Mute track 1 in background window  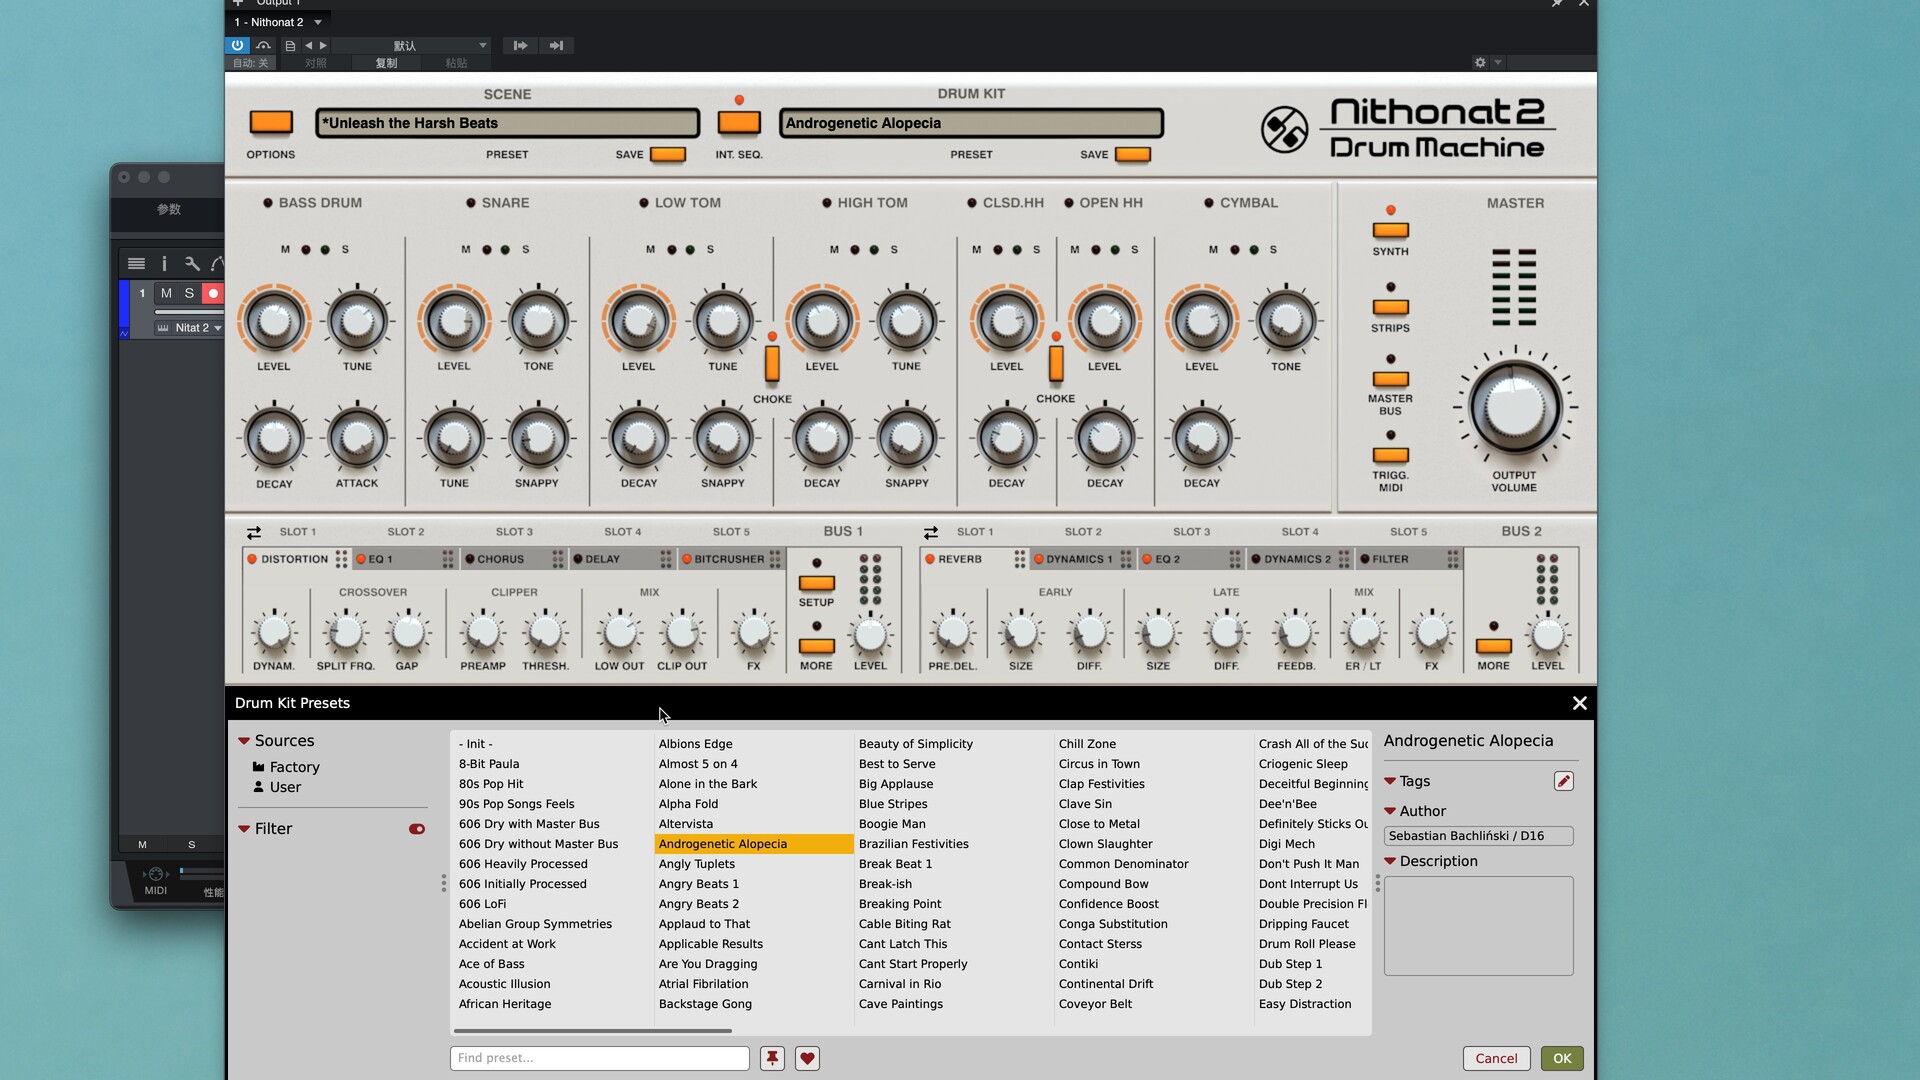click(x=166, y=293)
